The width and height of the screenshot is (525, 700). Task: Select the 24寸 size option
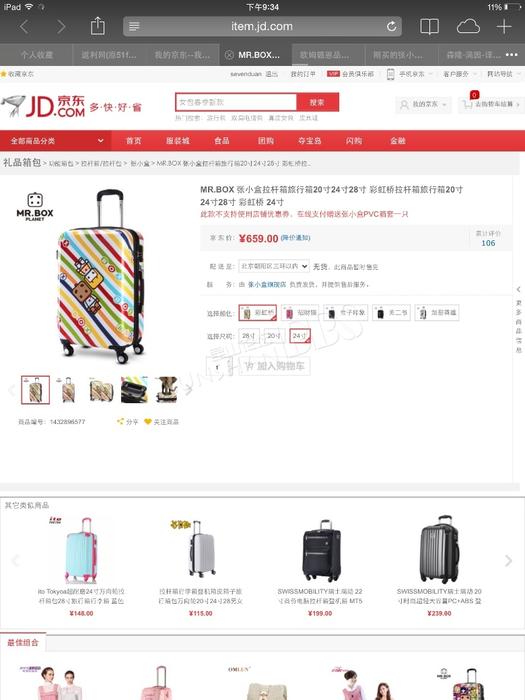(x=300, y=336)
